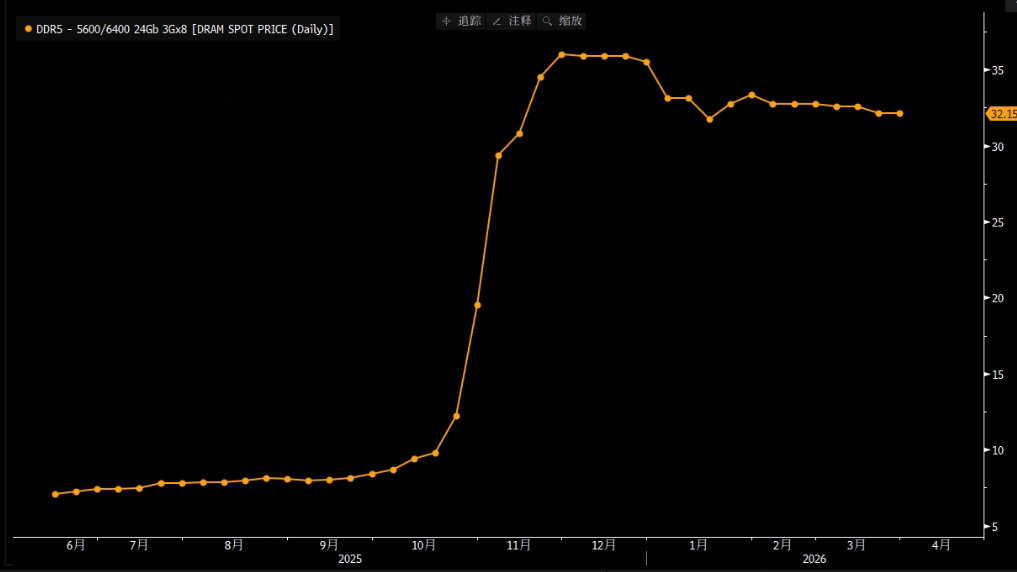Click the 6月 label on the time axis

76,545
